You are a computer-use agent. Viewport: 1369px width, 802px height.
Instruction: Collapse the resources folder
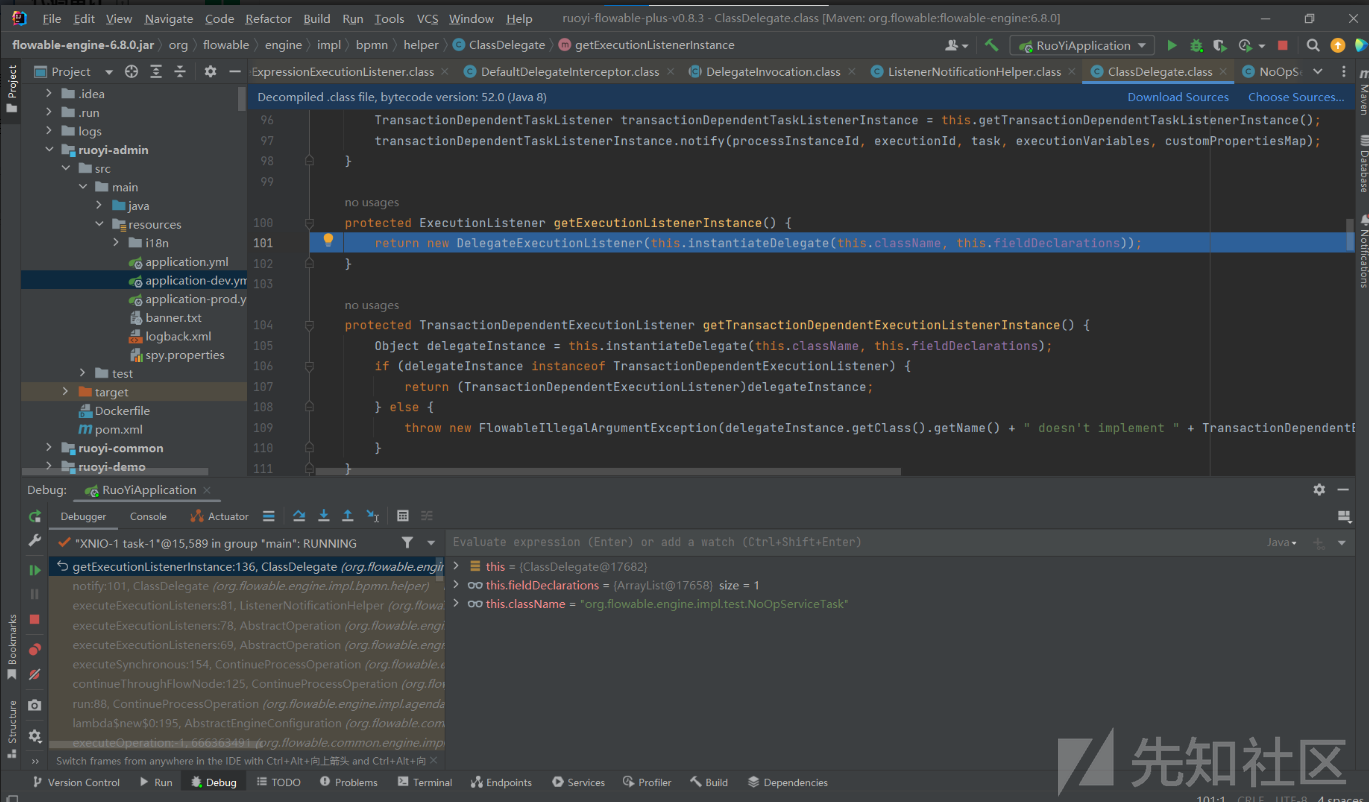tap(99, 224)
